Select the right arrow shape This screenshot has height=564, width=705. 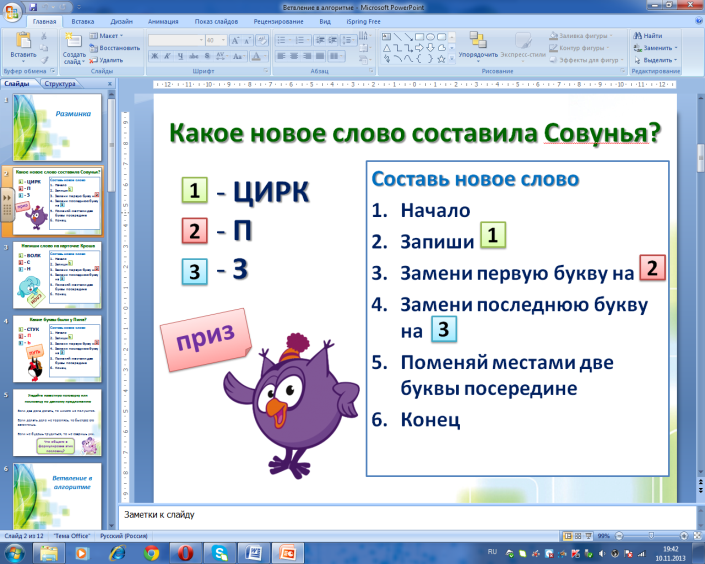coord(419,48)
